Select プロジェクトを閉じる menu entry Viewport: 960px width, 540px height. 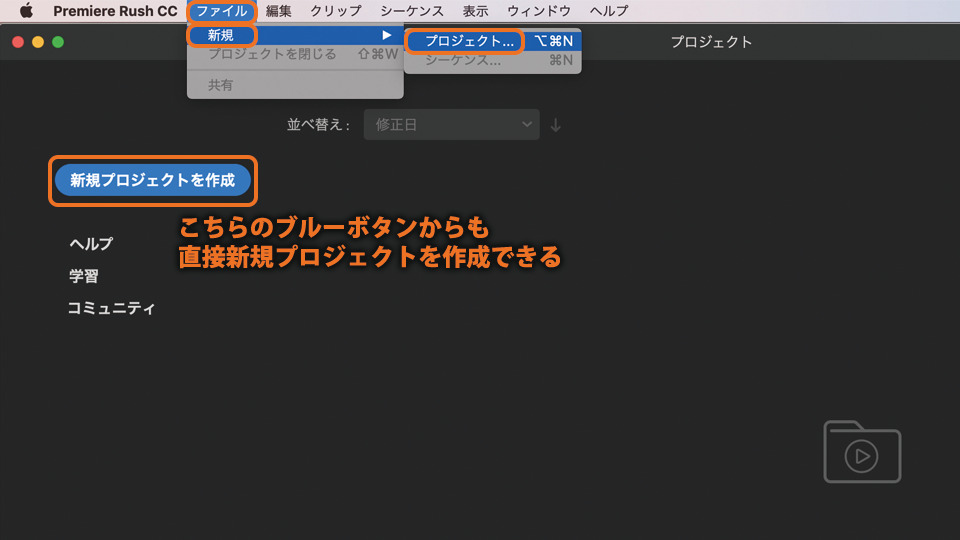(295, 54)
